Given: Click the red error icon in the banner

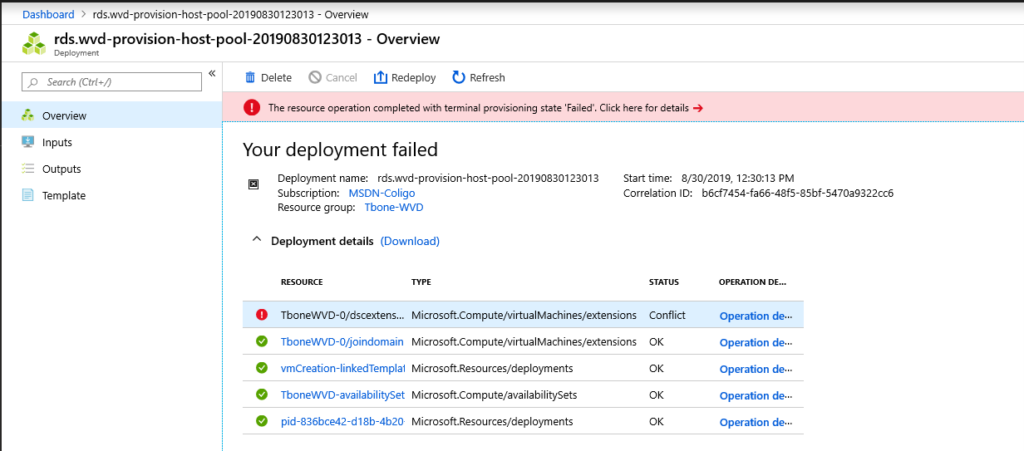Looking at the screenshot, I should [x=252, y=108].
